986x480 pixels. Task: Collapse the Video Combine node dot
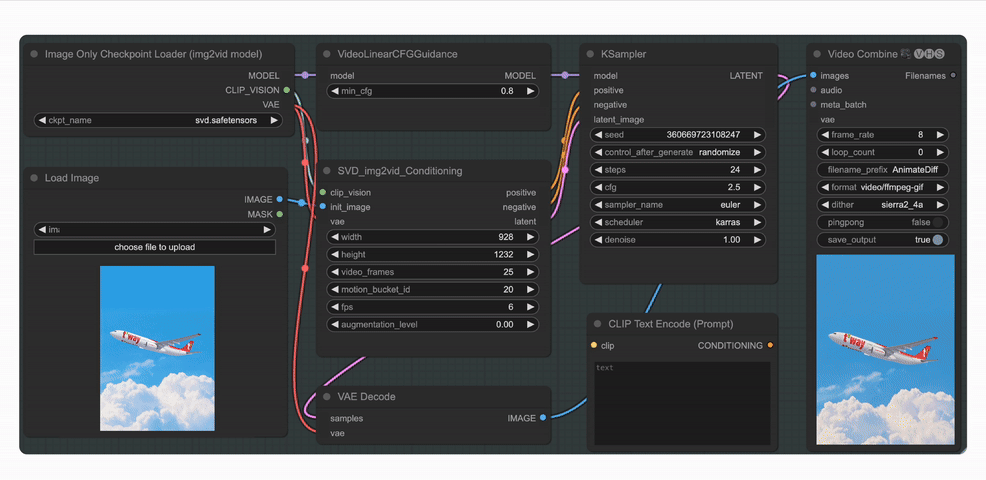coord(817,54)
